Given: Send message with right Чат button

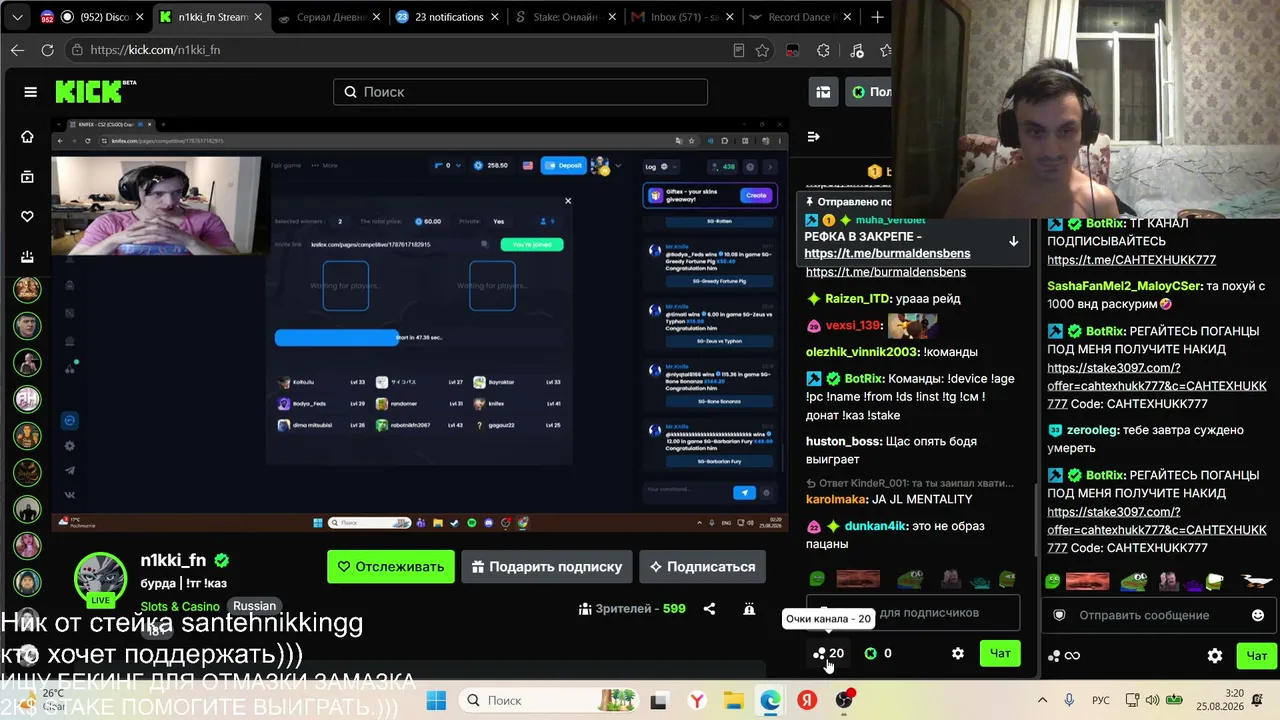Looking at the screenshot, I should click(x=1257, y=656).
